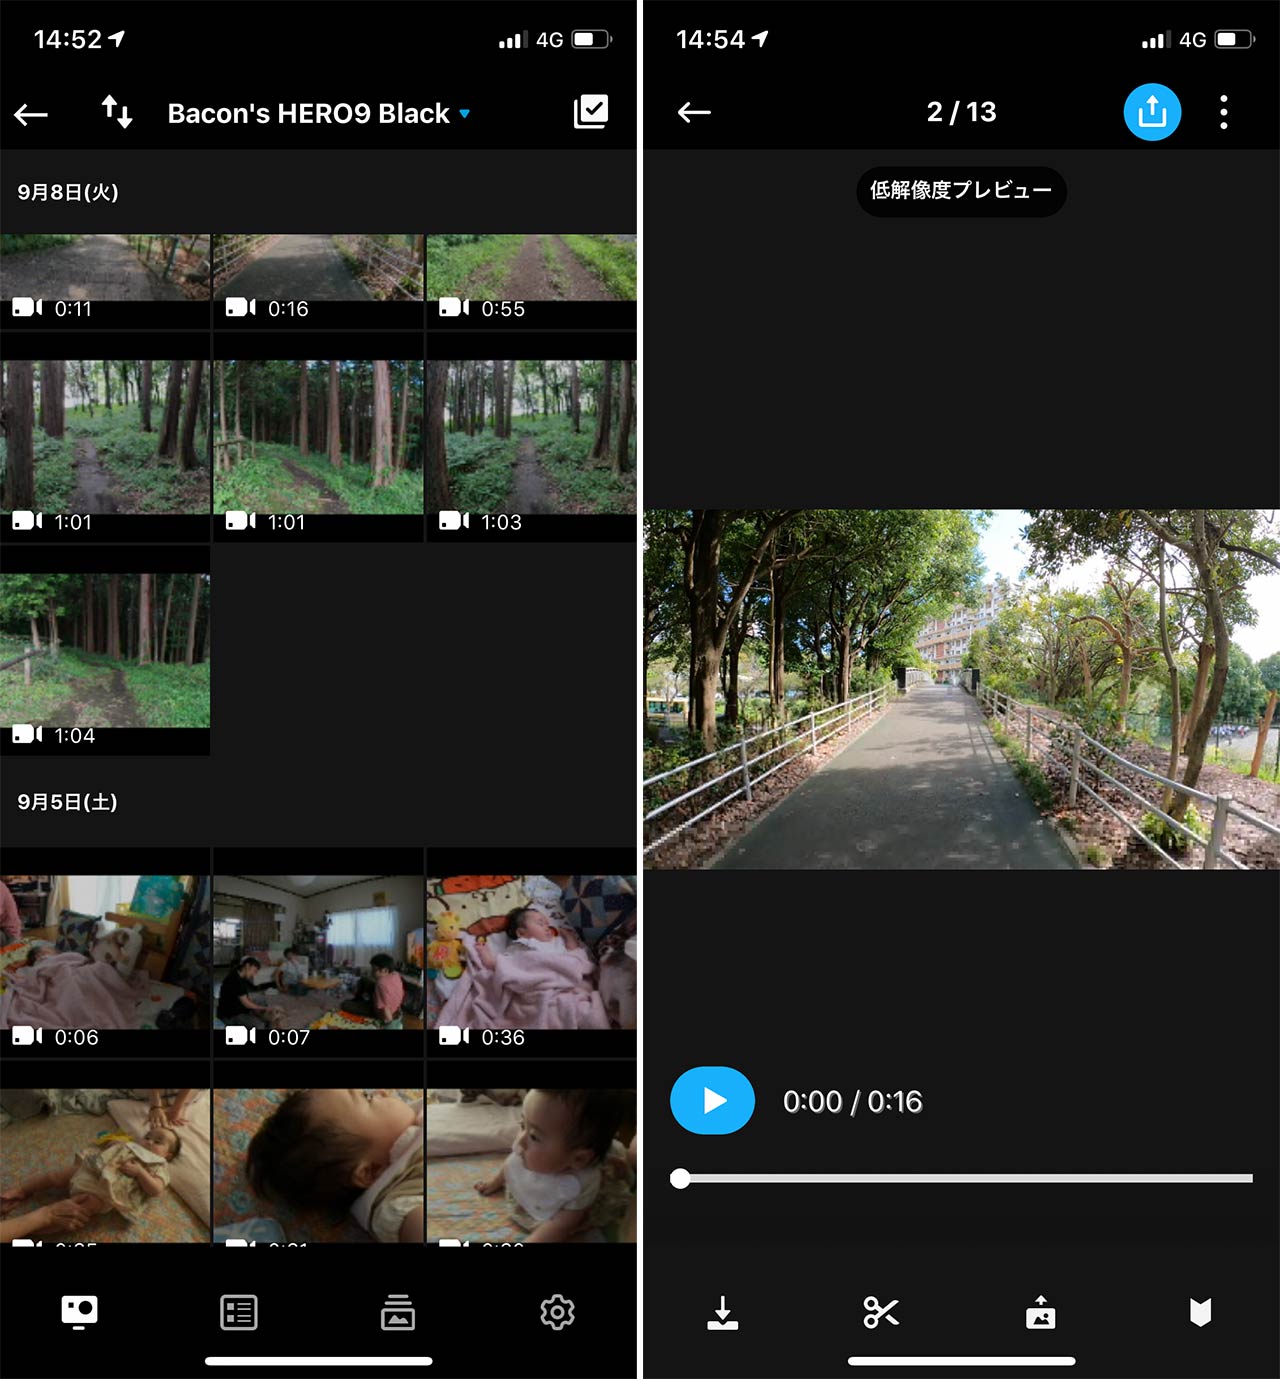Go back from camera media list

coord(31,114)
